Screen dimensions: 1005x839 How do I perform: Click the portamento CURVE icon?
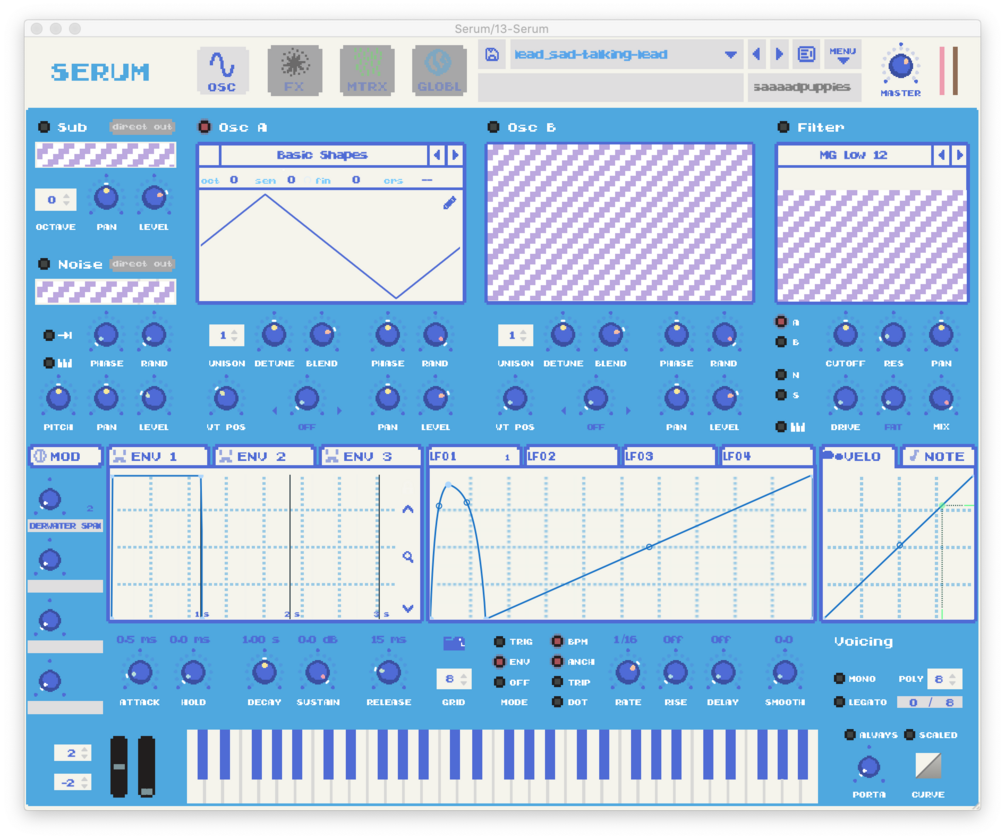[928, 765]
